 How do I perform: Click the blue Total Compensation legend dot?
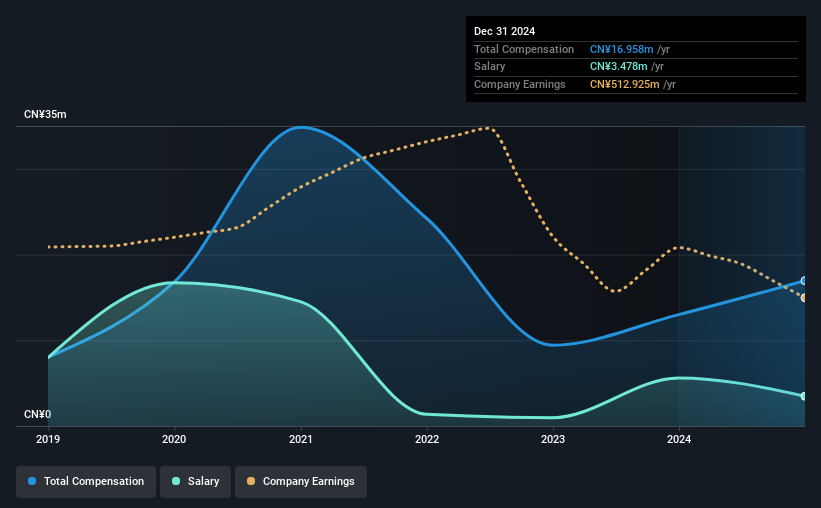click(x=32, y=481)
